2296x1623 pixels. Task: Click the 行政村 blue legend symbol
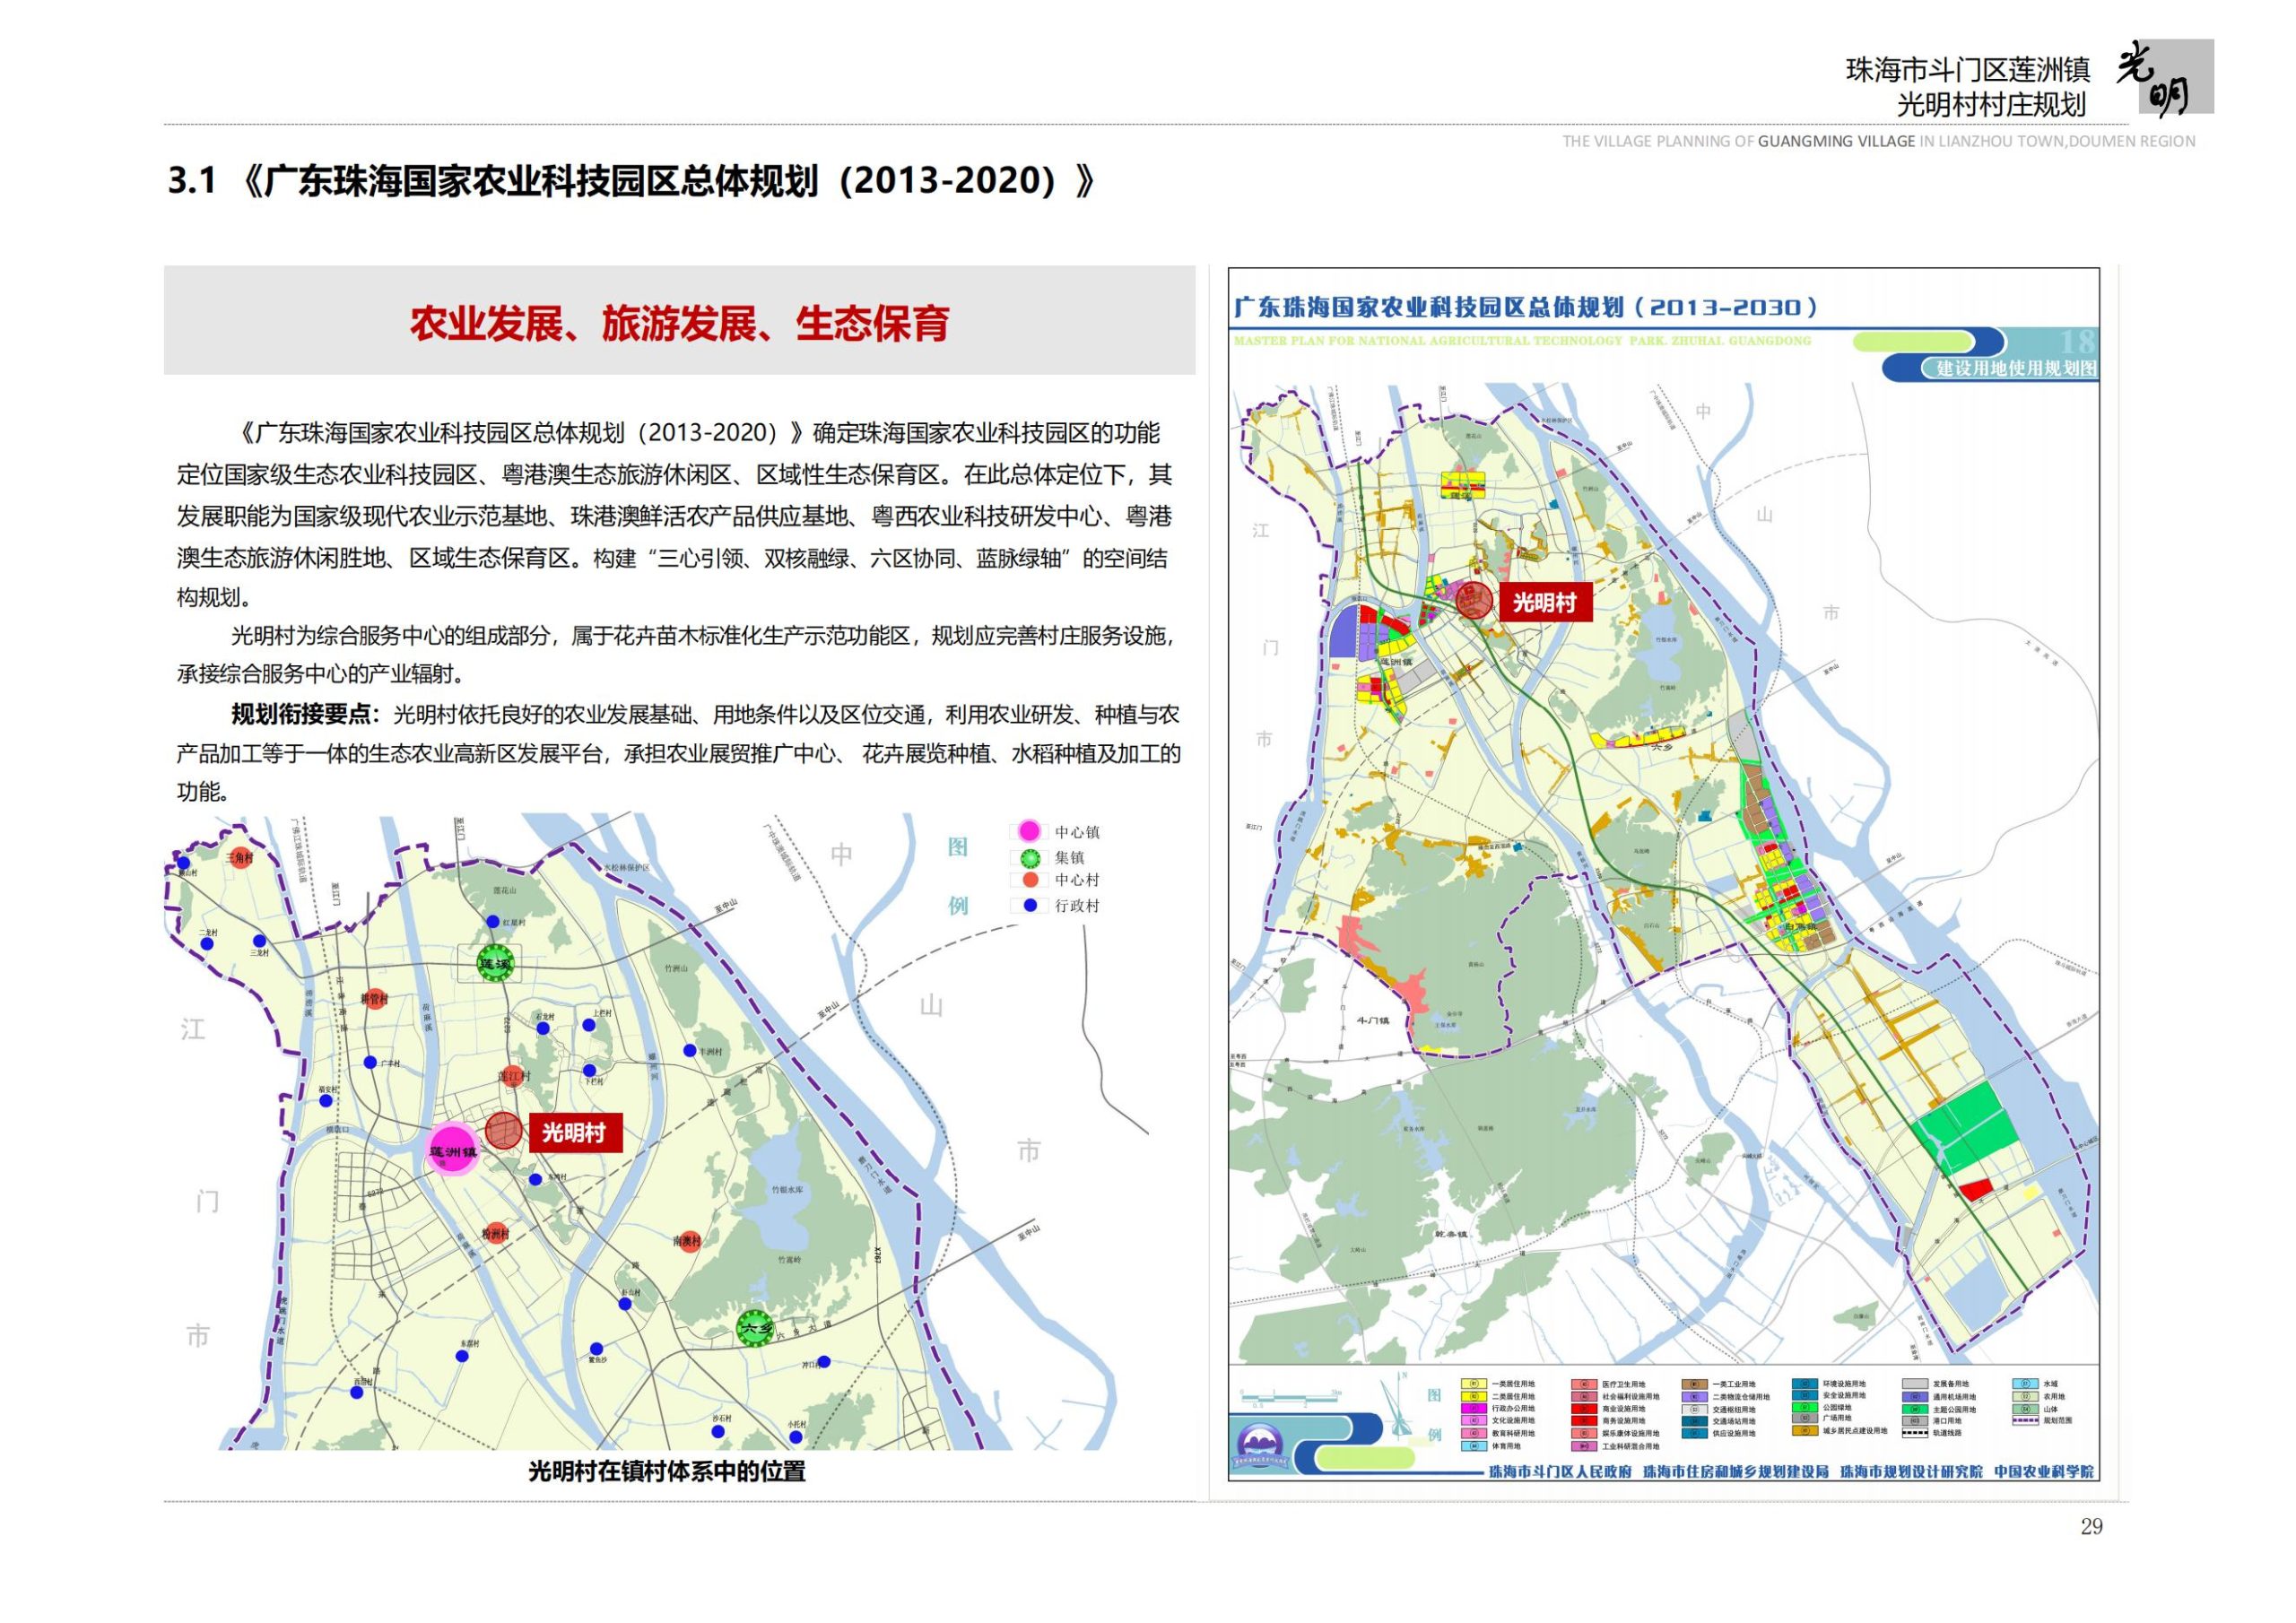(1030, 905)
